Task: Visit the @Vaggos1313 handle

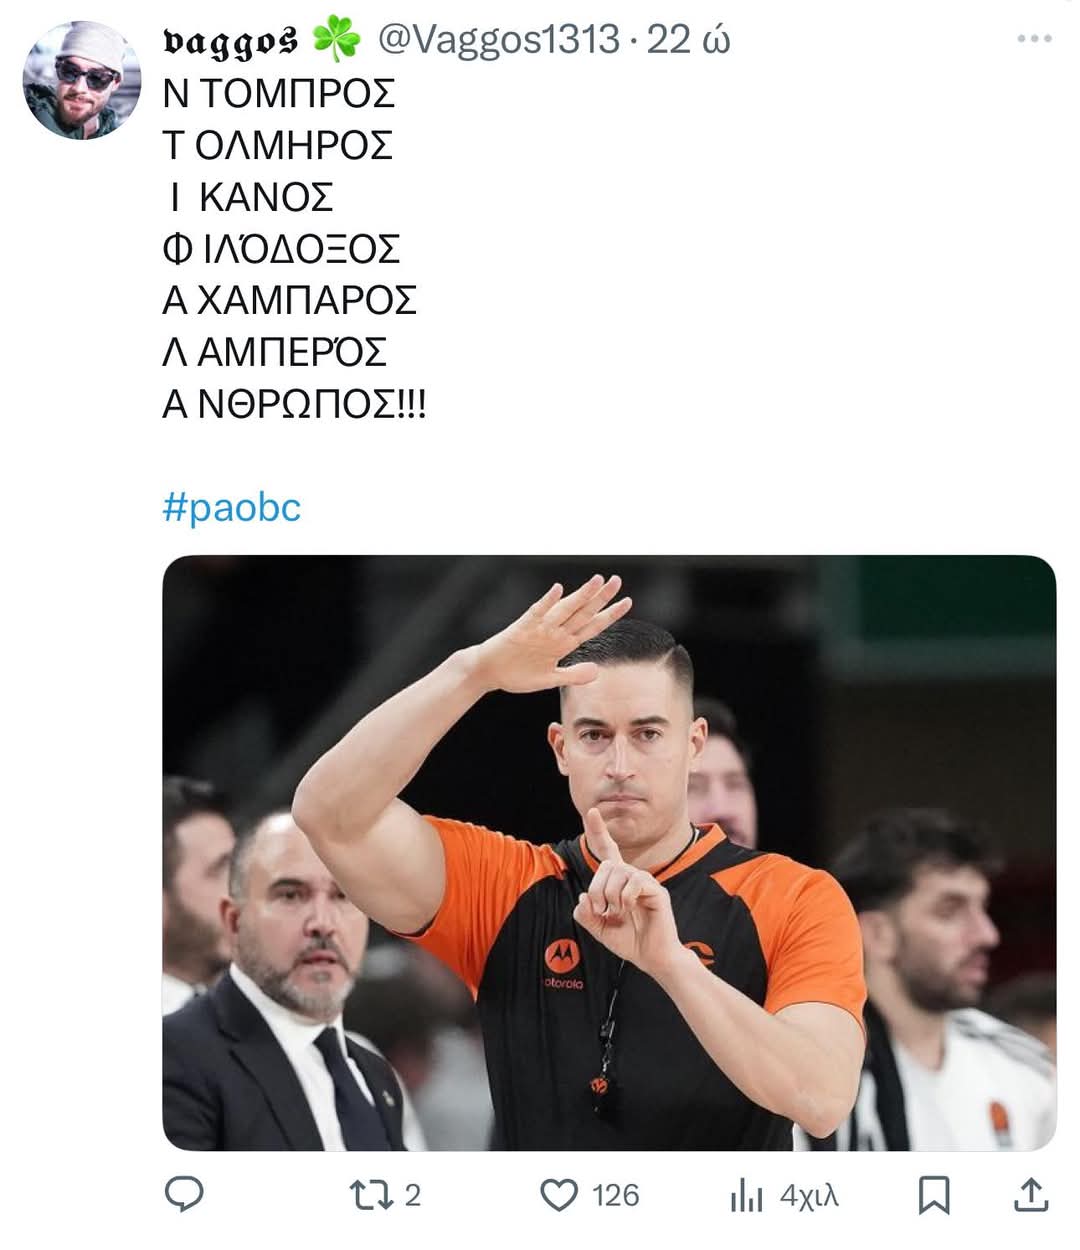Action: [498, 40]
